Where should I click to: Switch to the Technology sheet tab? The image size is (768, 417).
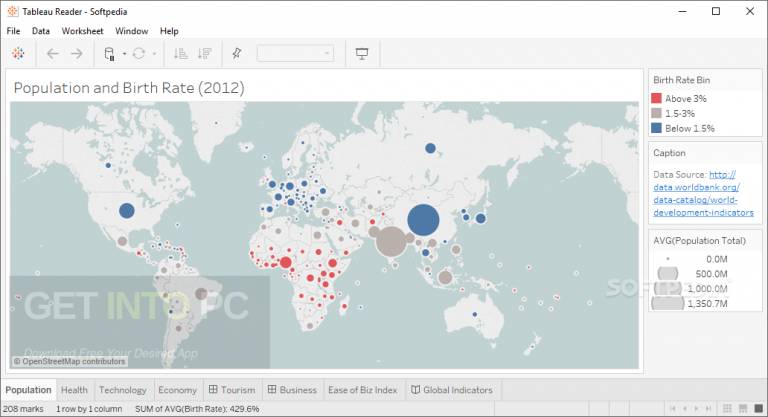[x=122, y=390]
